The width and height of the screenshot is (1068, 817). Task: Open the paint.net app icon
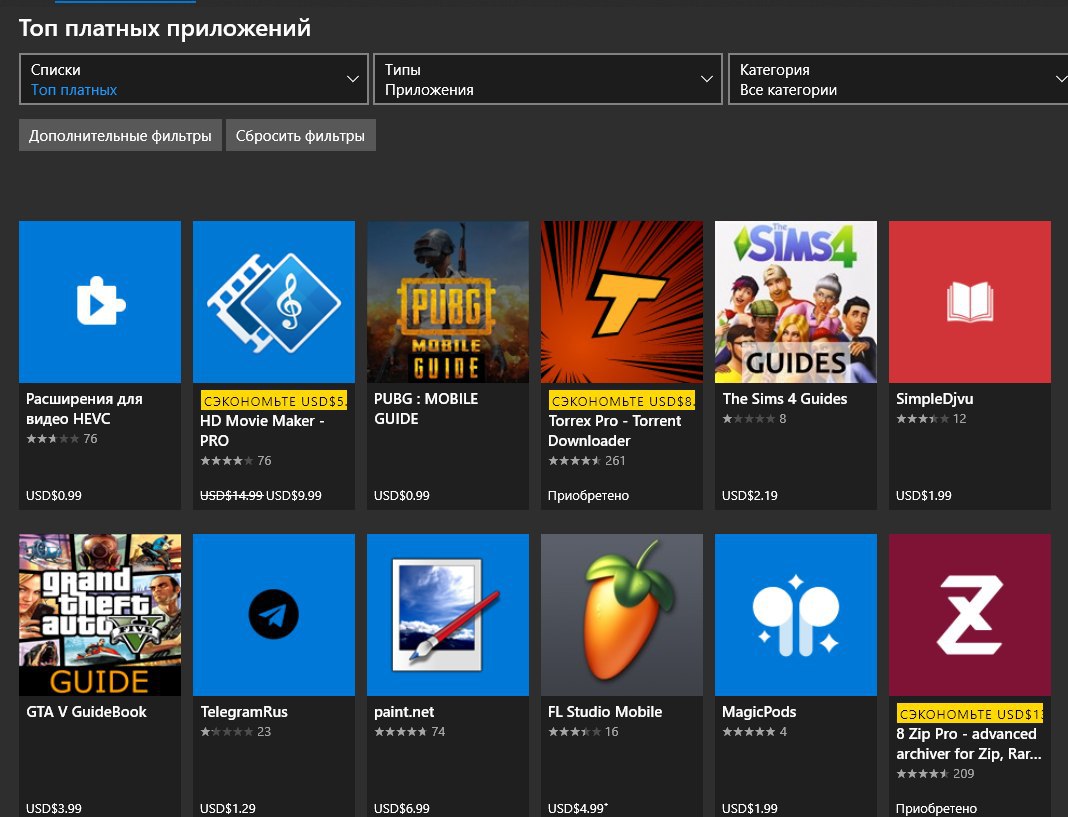coord(447,615)
